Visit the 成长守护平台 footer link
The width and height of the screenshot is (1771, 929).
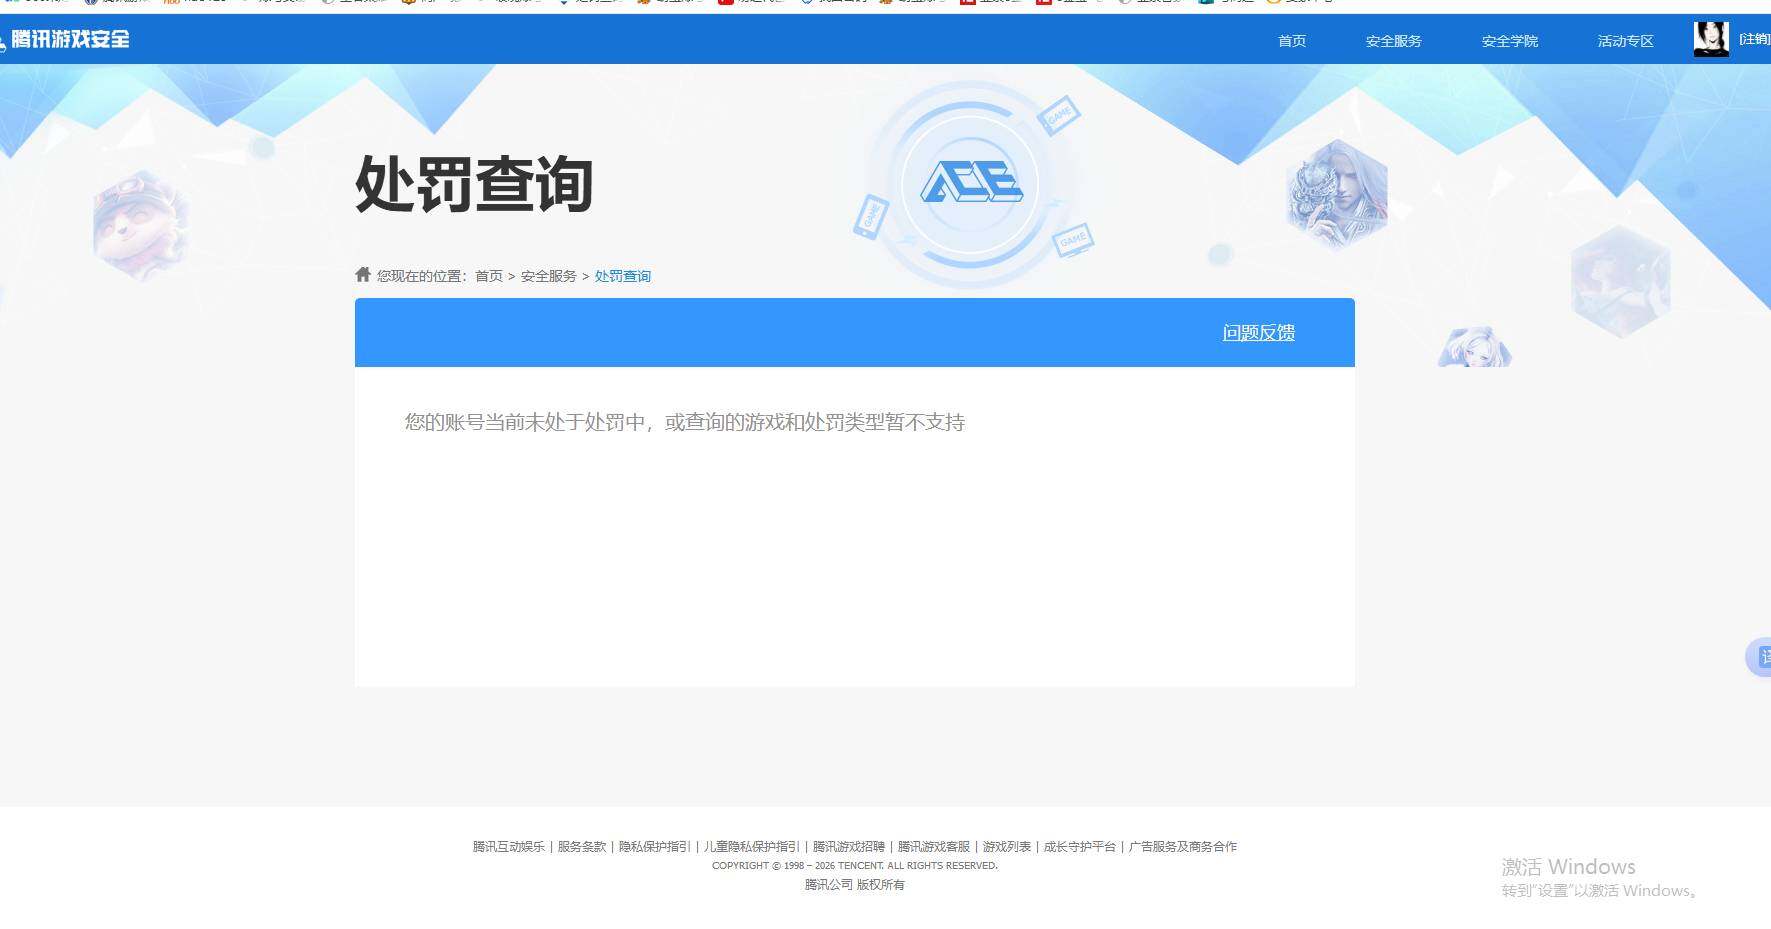[x=1079, y=846]
